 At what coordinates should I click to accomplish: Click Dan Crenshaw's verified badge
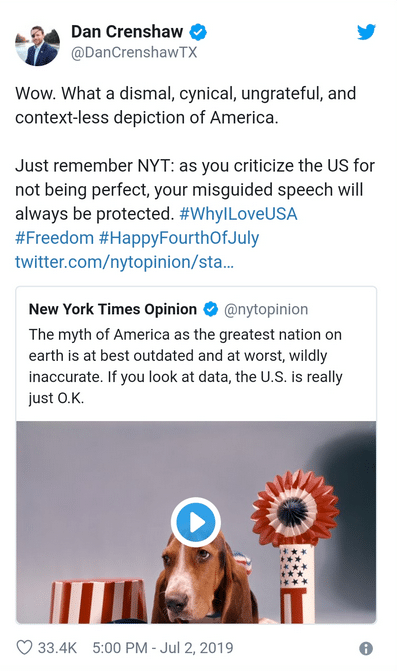(198, 32)
